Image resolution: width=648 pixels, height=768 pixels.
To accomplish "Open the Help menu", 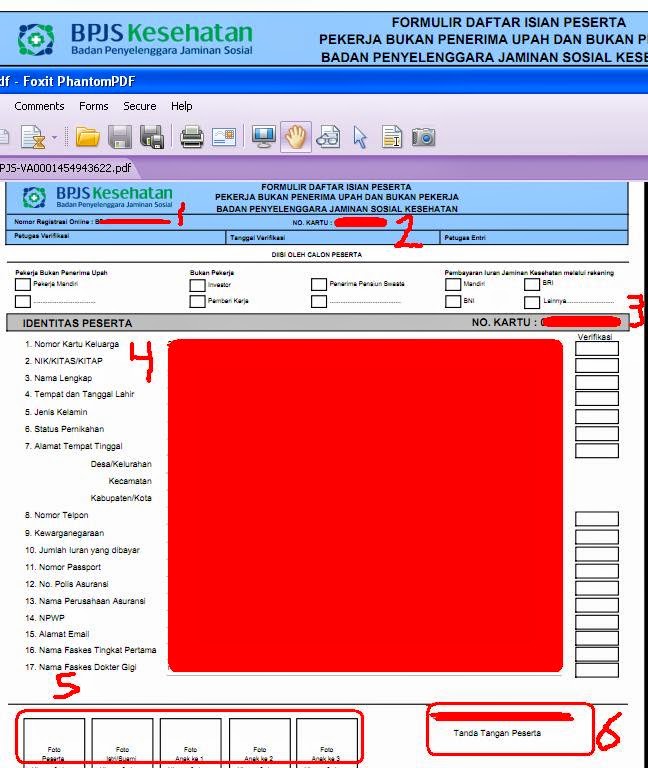I will [x=181, y=106].
